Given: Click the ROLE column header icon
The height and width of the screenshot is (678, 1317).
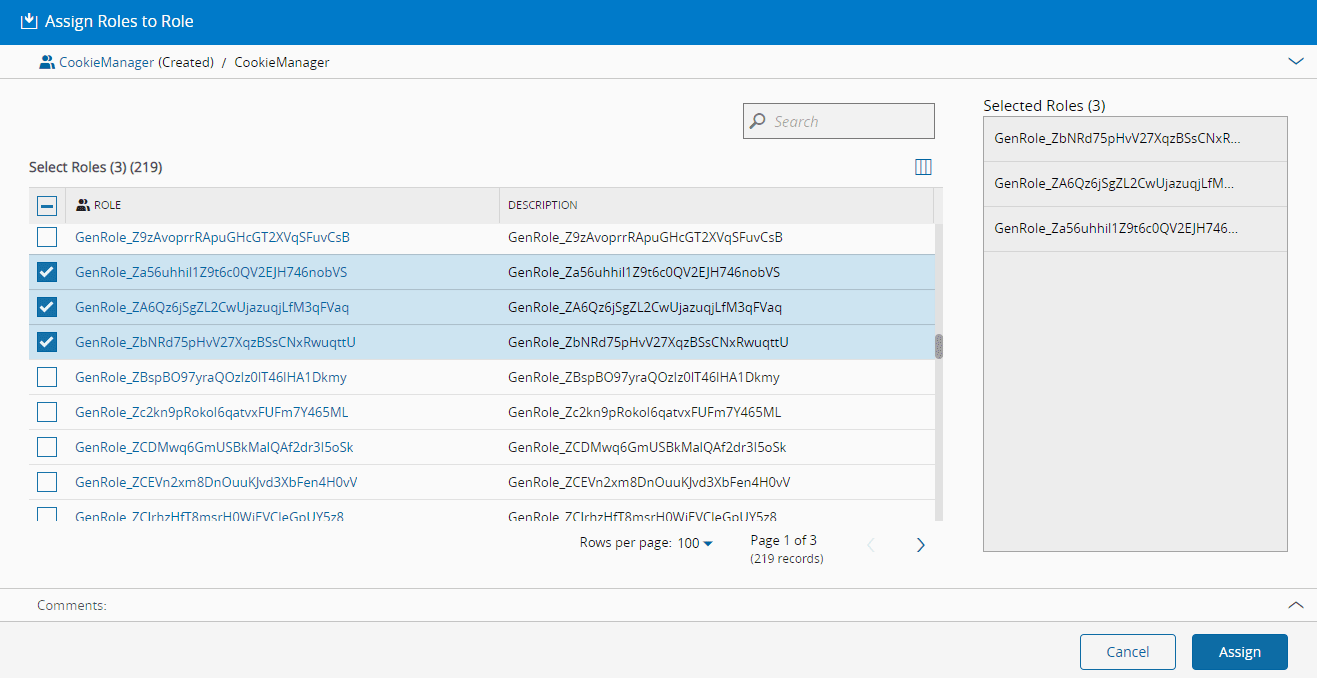Looking at the screenshot, I should 83,205.
